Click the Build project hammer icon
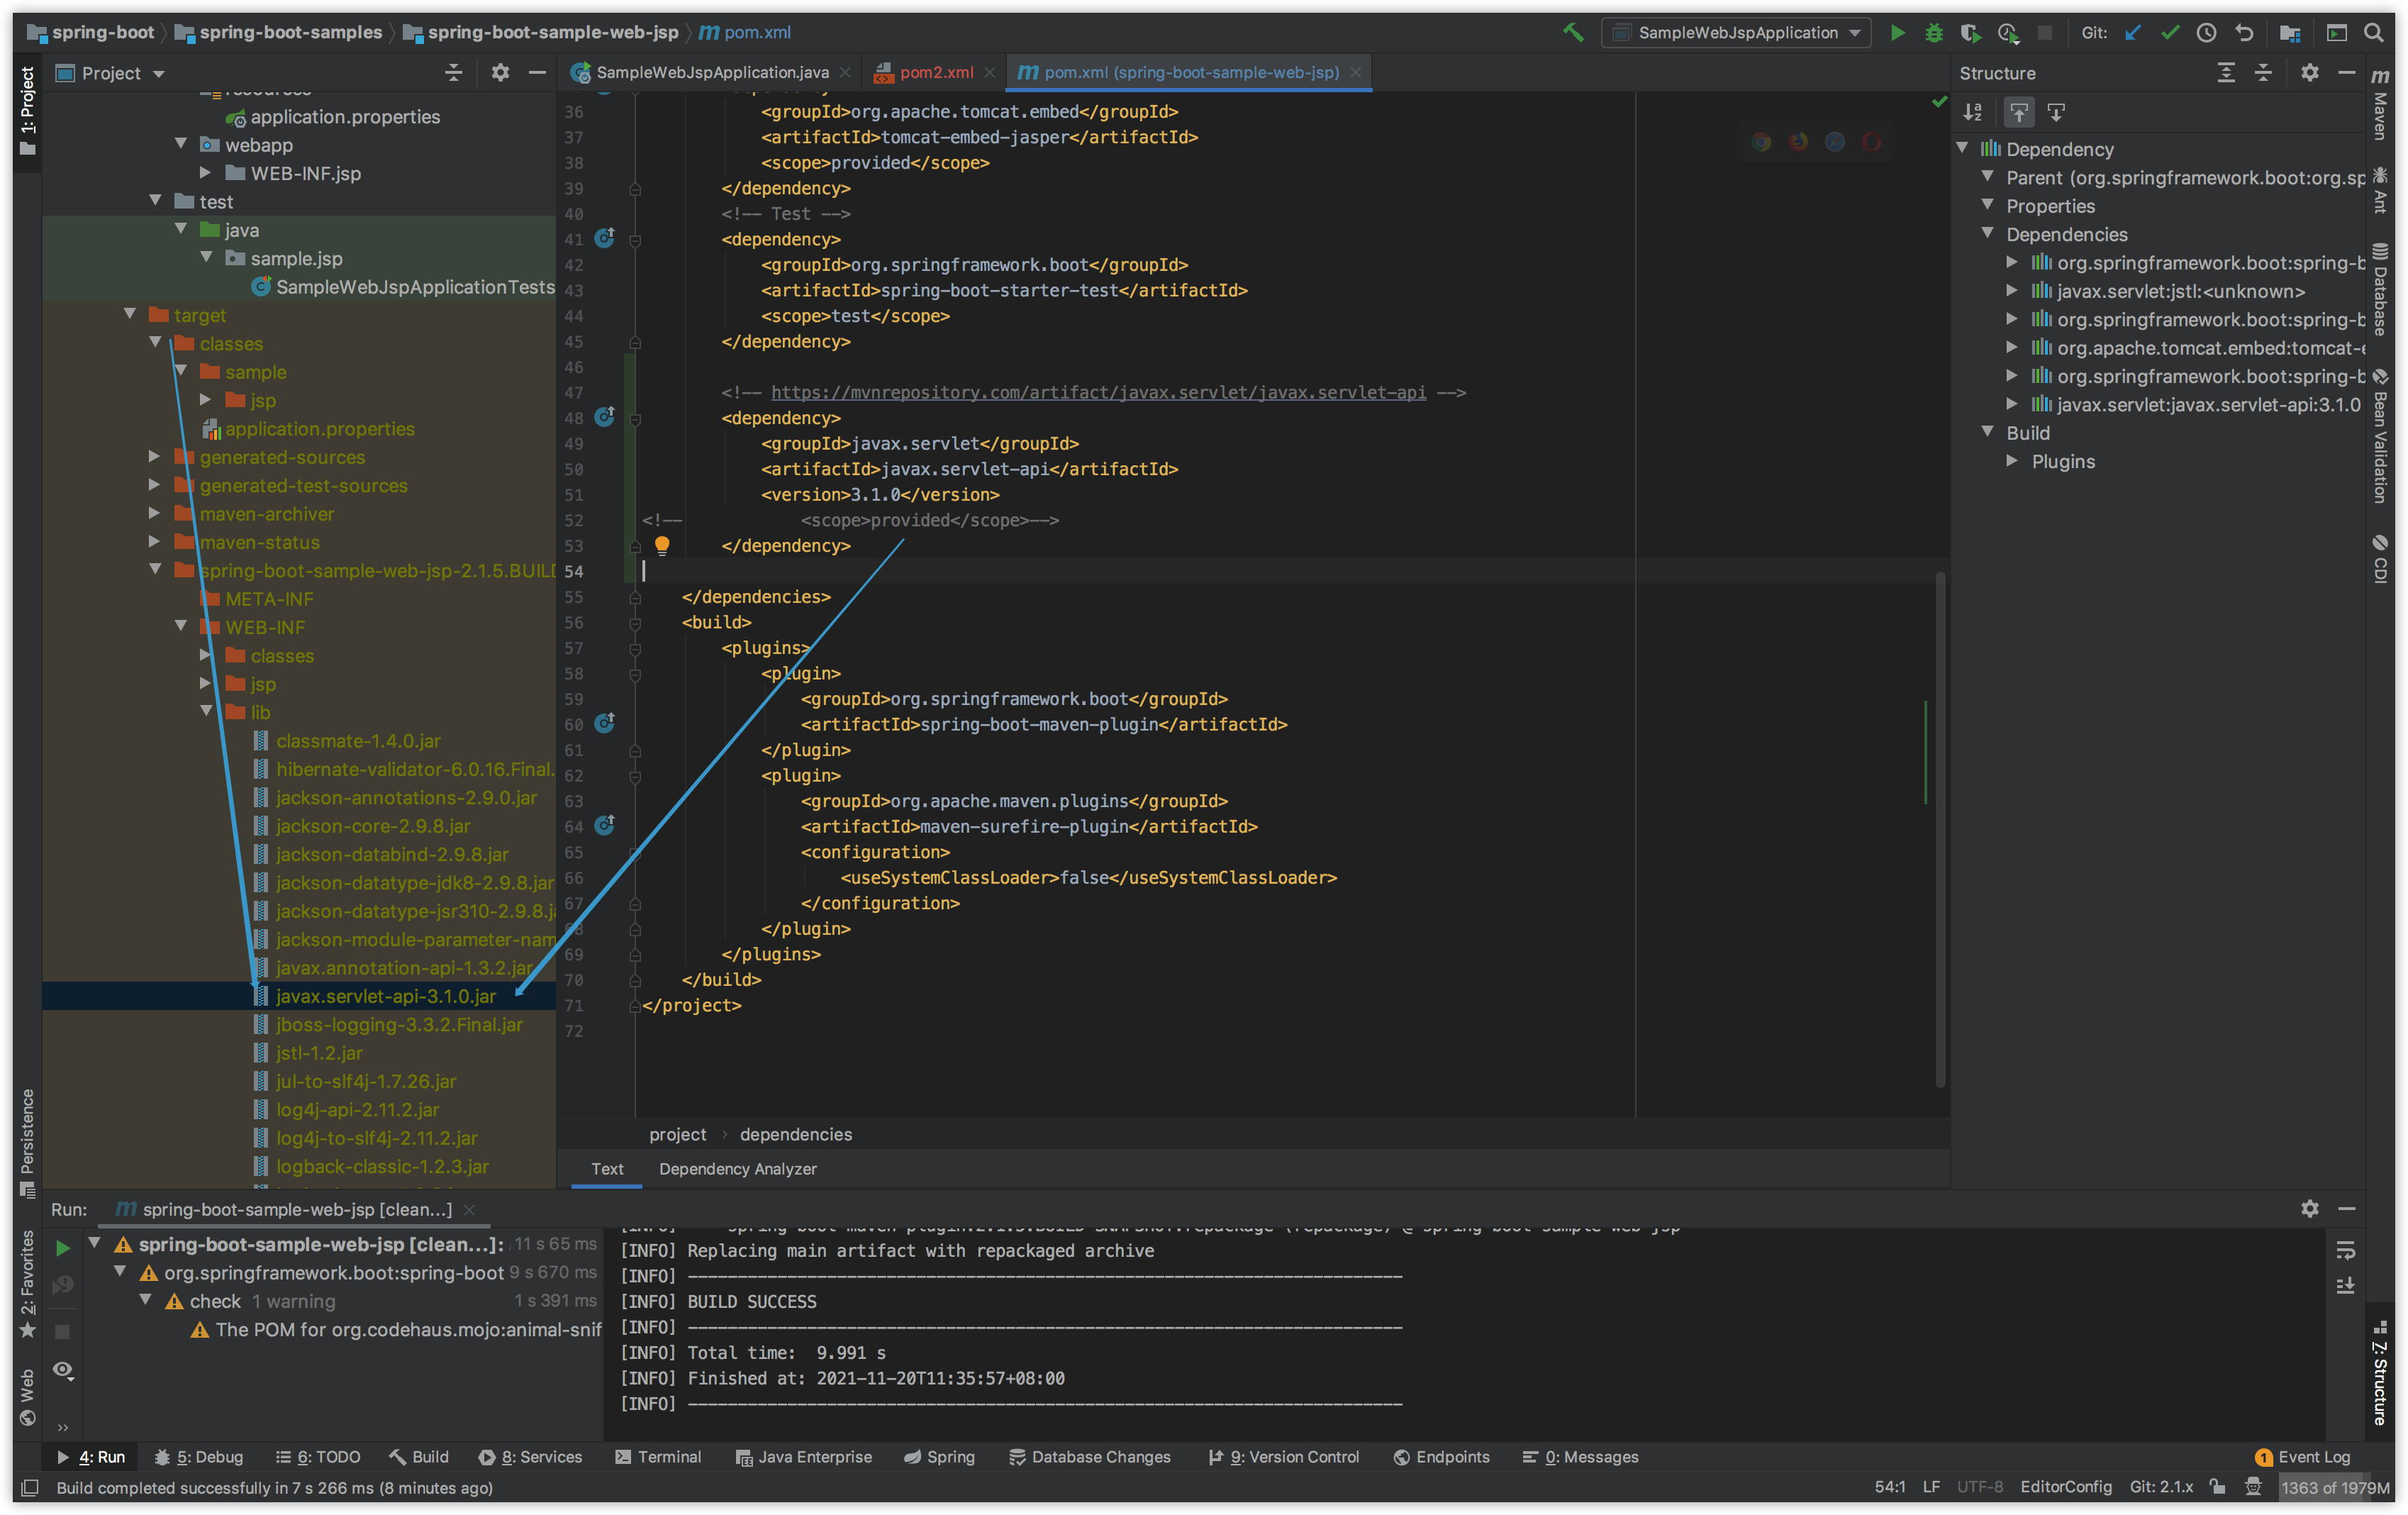 (1573, 33)
